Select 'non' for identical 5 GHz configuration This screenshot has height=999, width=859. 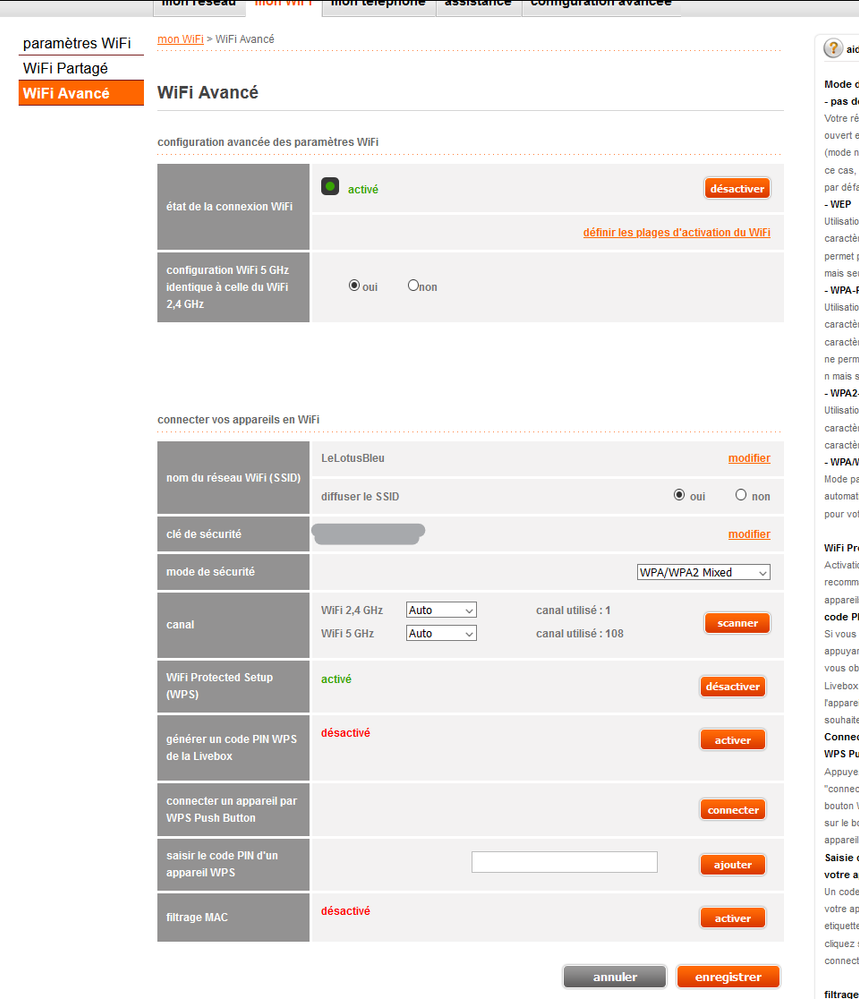pos(414,285)
